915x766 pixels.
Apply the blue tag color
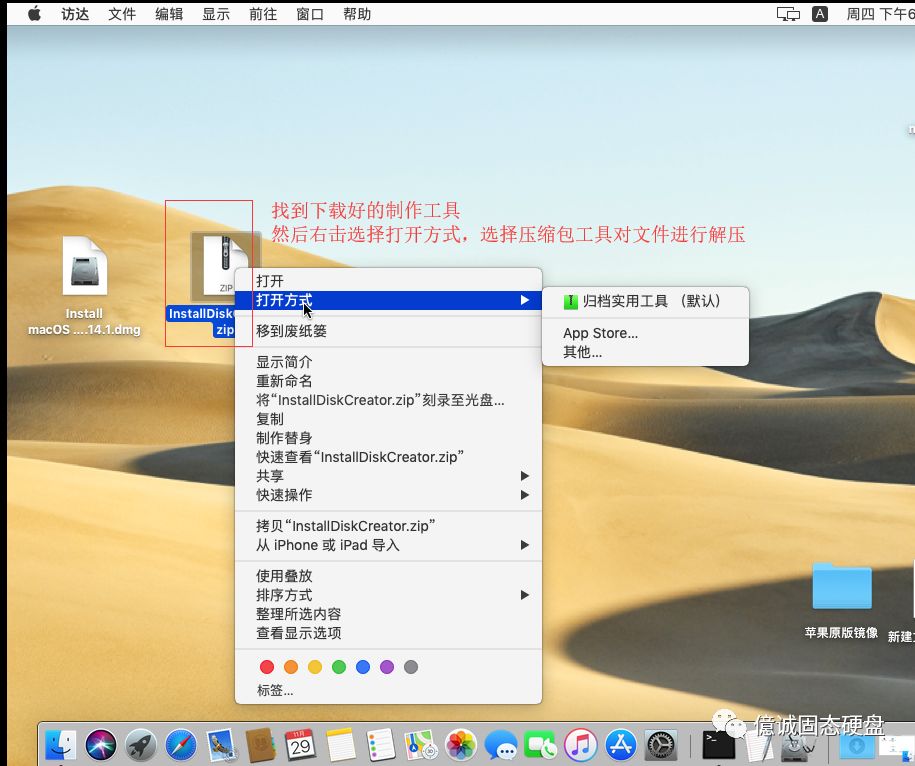363,667
